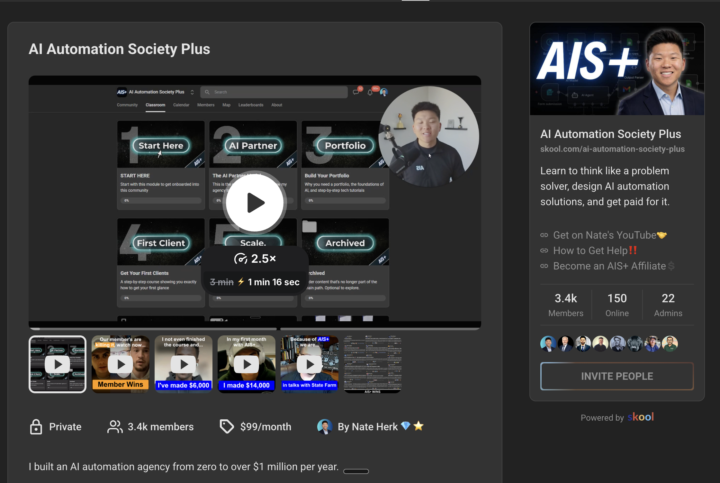Image resolution: width=720 pixels, height=483 pixels.
Task: Click the '1 min 16 sec' duration text
Action: pos(274,282)
